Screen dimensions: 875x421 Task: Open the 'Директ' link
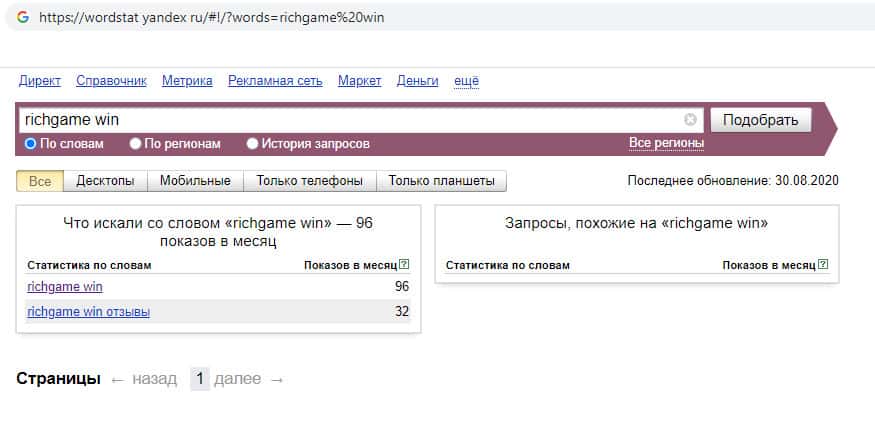pos(40,81)
